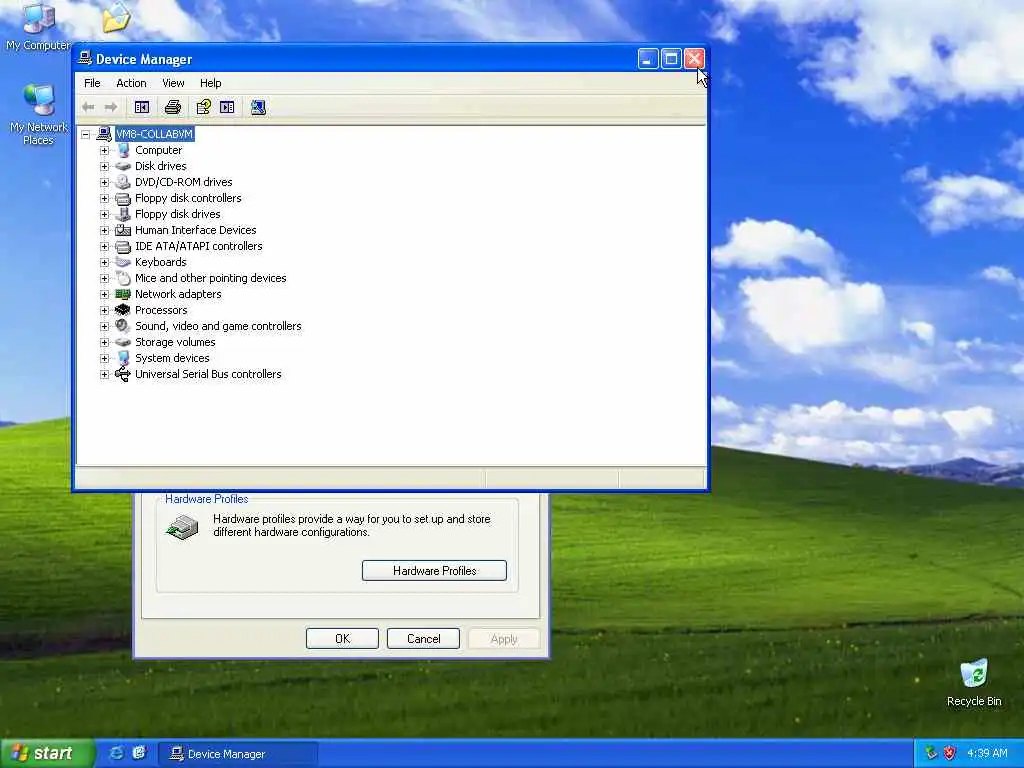1024x768 pixels.
Task: Select the Processors text label
Action: (x=161, y=310)
